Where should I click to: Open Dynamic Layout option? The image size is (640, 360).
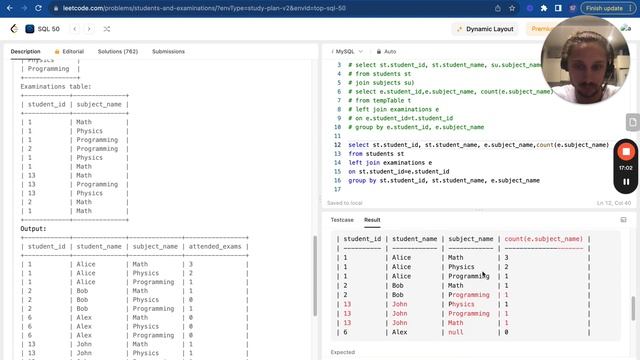click(x=485, y=29)
